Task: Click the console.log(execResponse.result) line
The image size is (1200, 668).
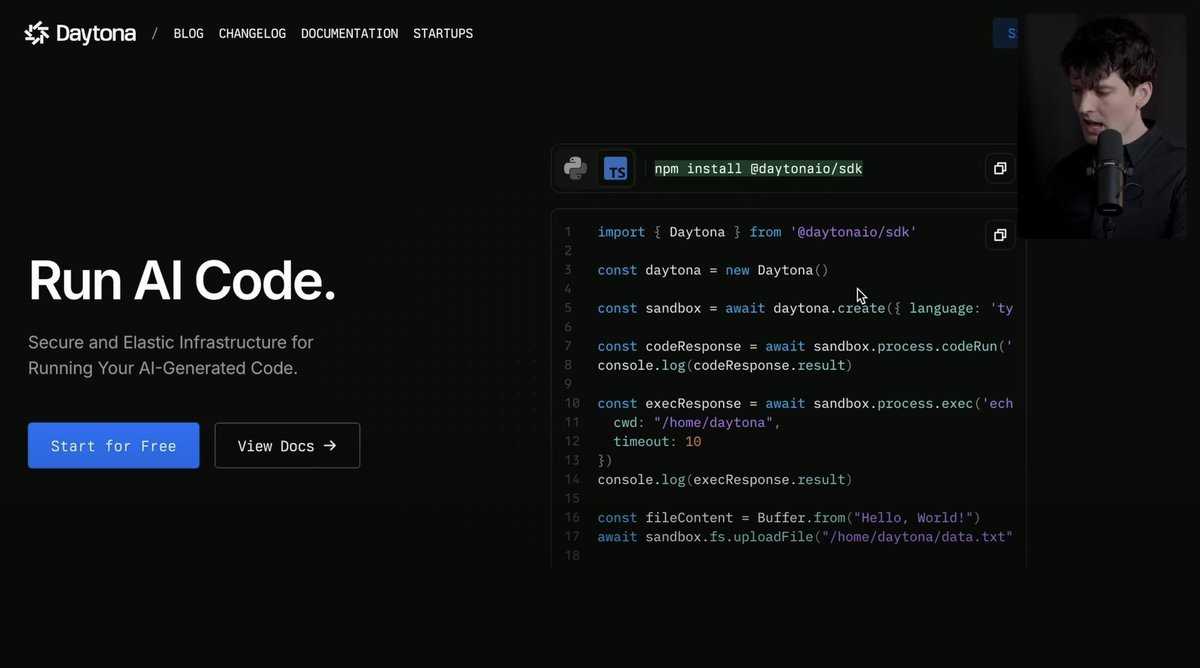Action: pyautogui.click(x=724, y=480)
